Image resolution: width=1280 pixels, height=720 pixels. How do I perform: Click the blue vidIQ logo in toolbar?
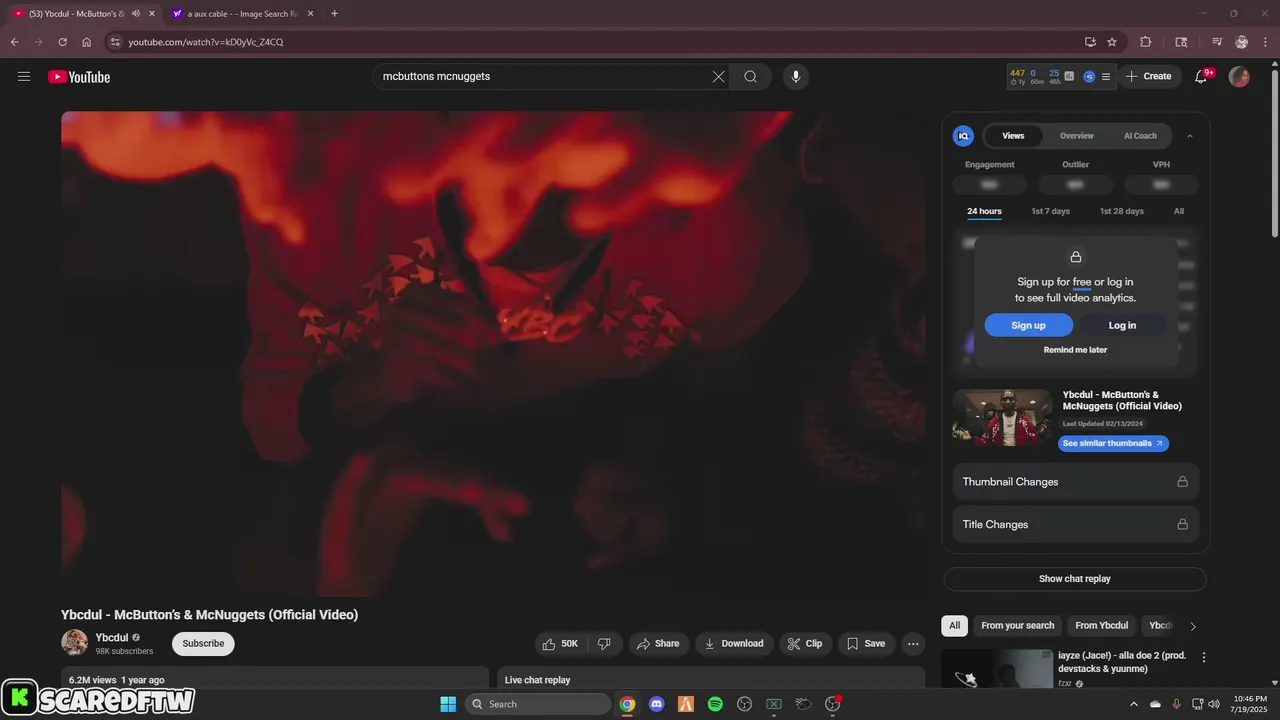(1089, 76)
